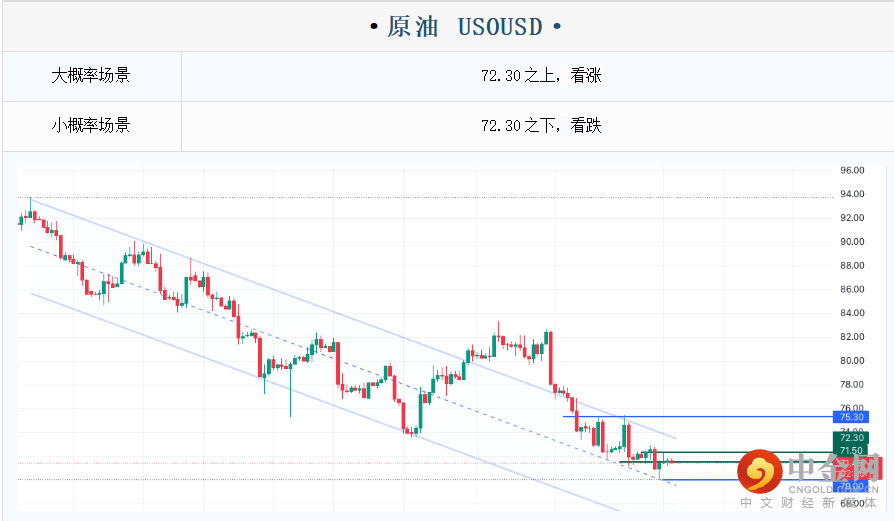Click the green 71.50 price label
894x521 pixels.
(x=851, y=451)
